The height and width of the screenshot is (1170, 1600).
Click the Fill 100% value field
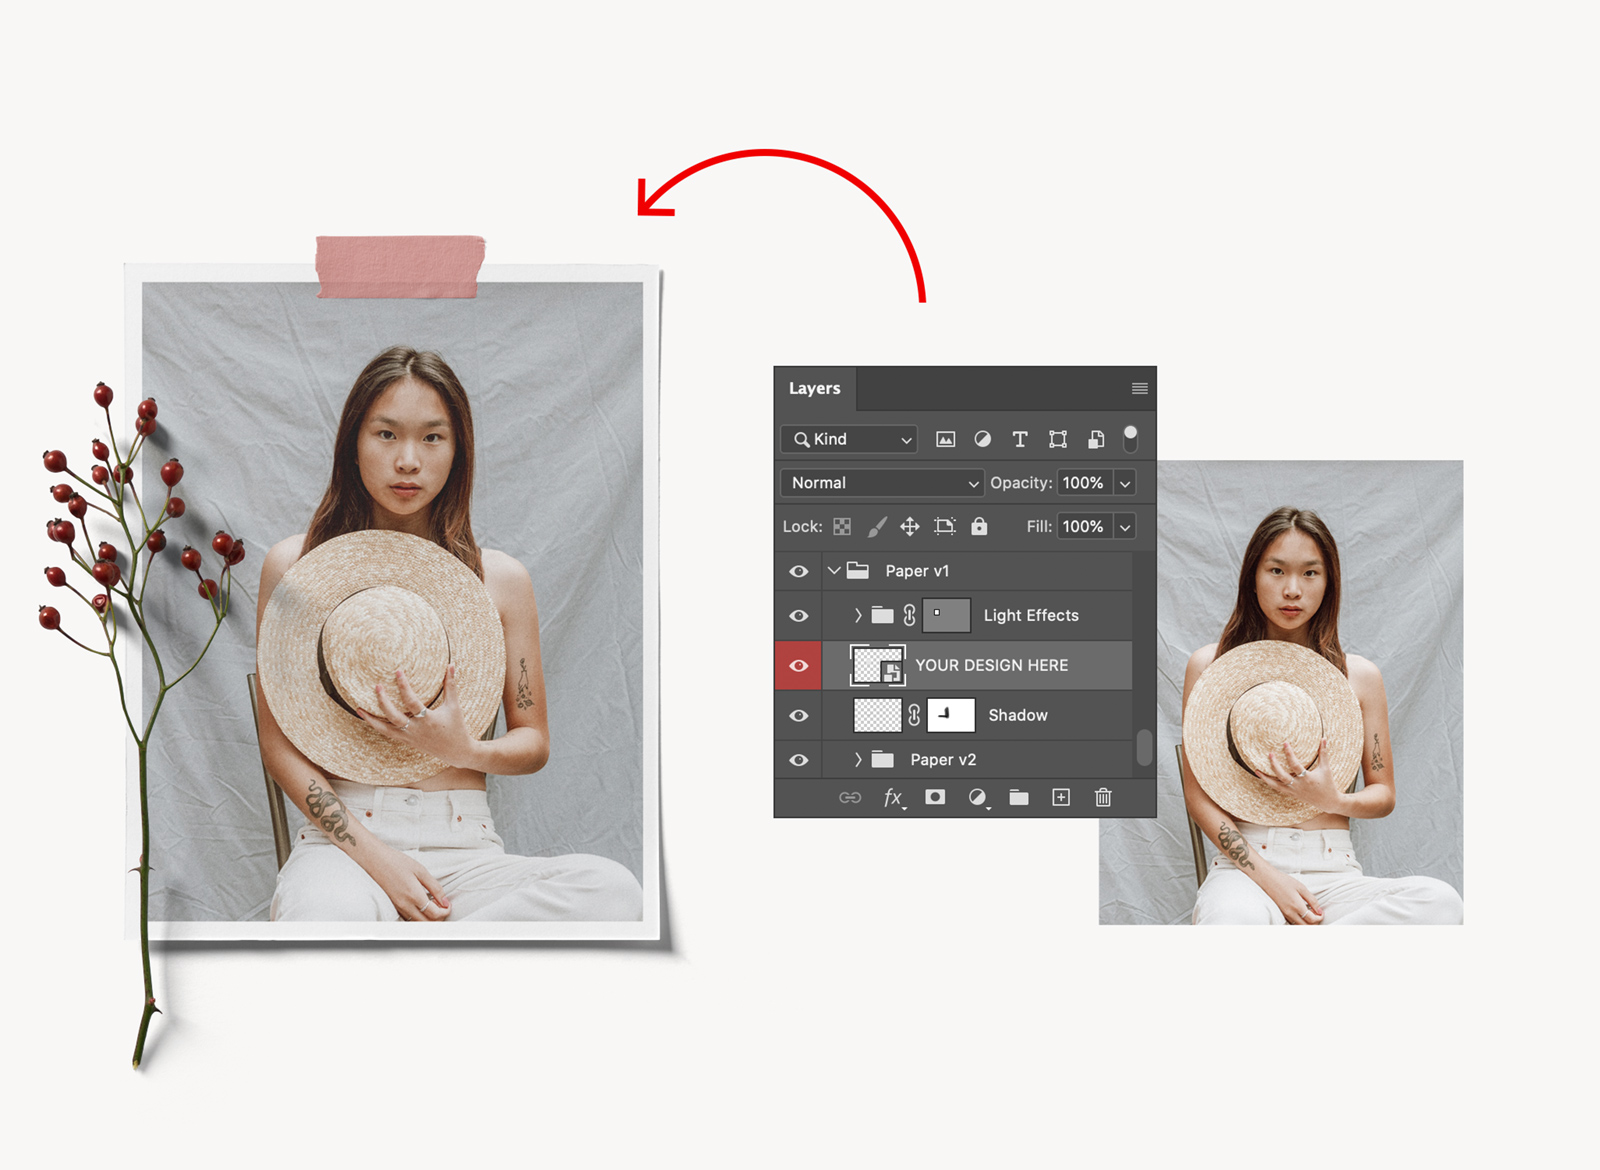[1084, 526]
